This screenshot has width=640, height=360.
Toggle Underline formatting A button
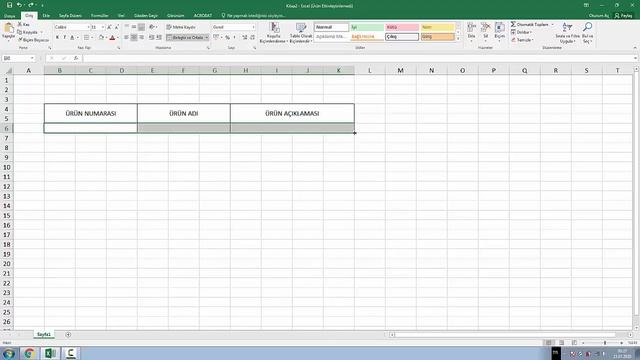pyautogui.click(x=72, y=37)
